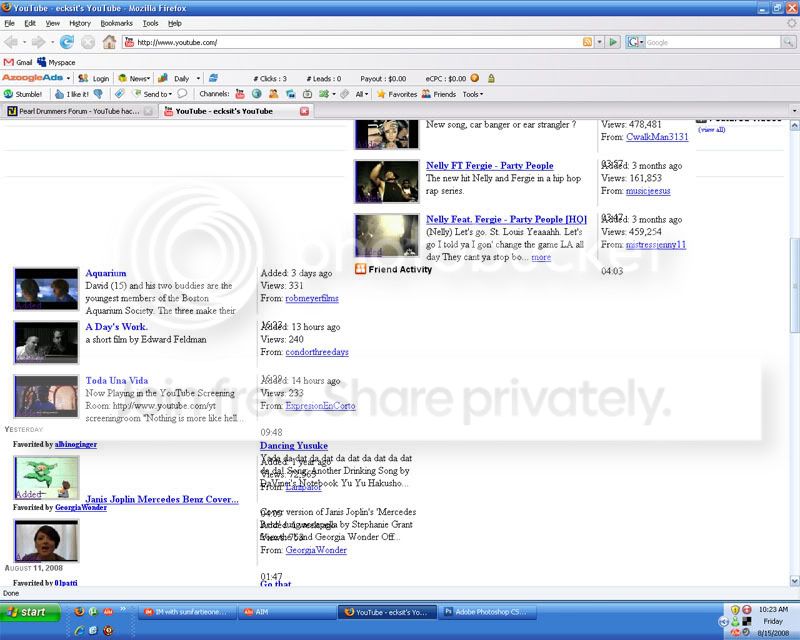
Task: Click the StumbleUpon tag icon
Action: (119, 94)
